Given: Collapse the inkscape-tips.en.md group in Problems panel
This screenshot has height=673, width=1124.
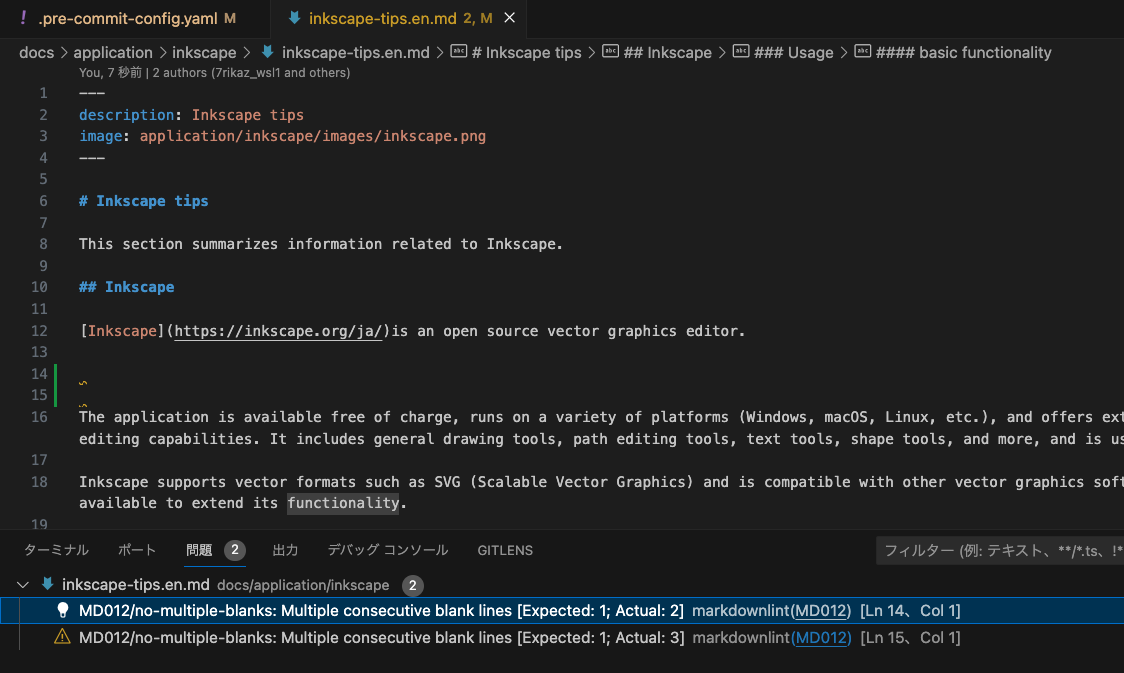Looking at the screenshot, I should (x=22, y=585).
